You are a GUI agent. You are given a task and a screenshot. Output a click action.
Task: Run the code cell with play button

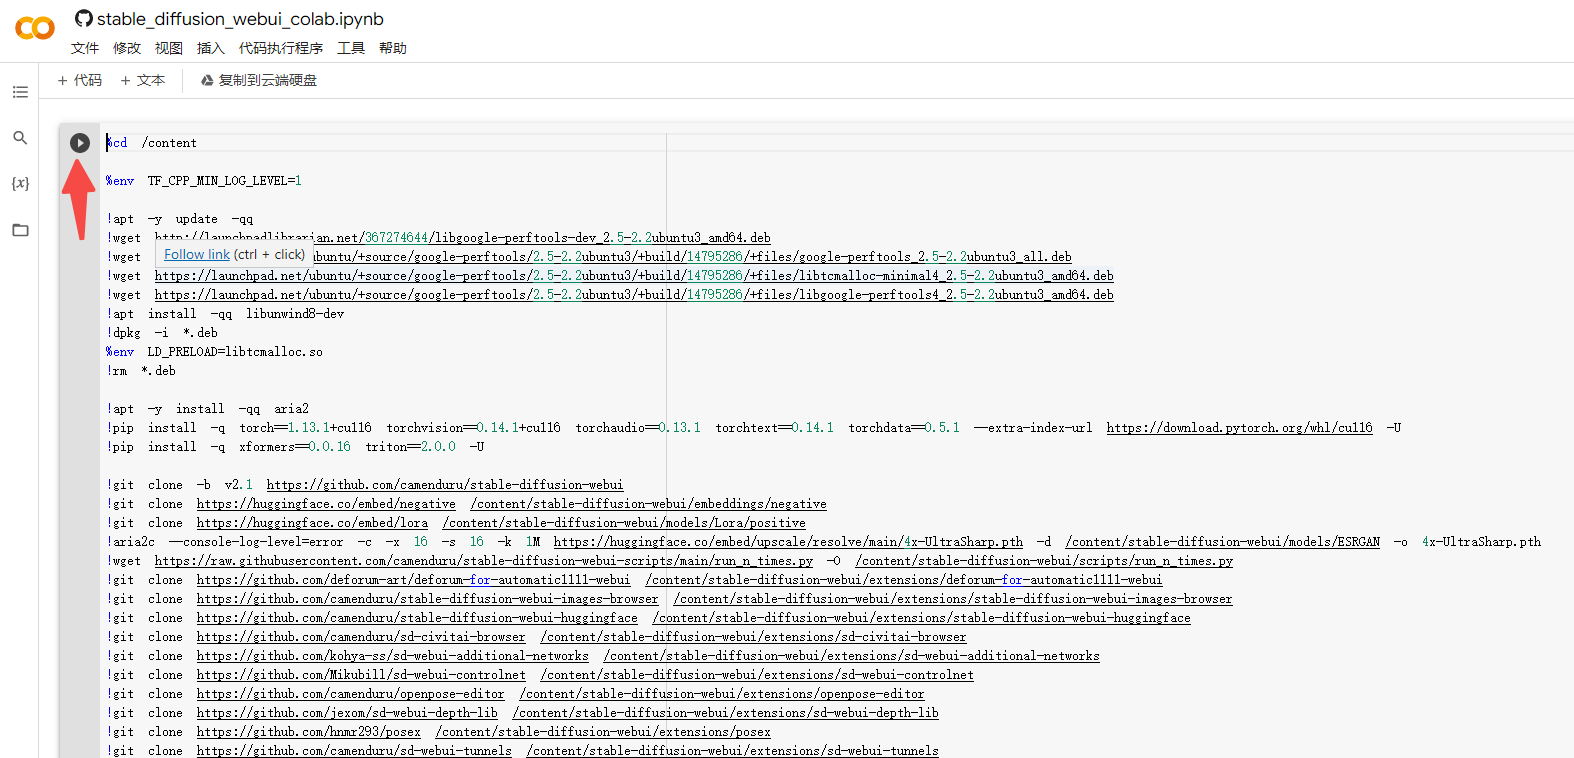point(80,143)
